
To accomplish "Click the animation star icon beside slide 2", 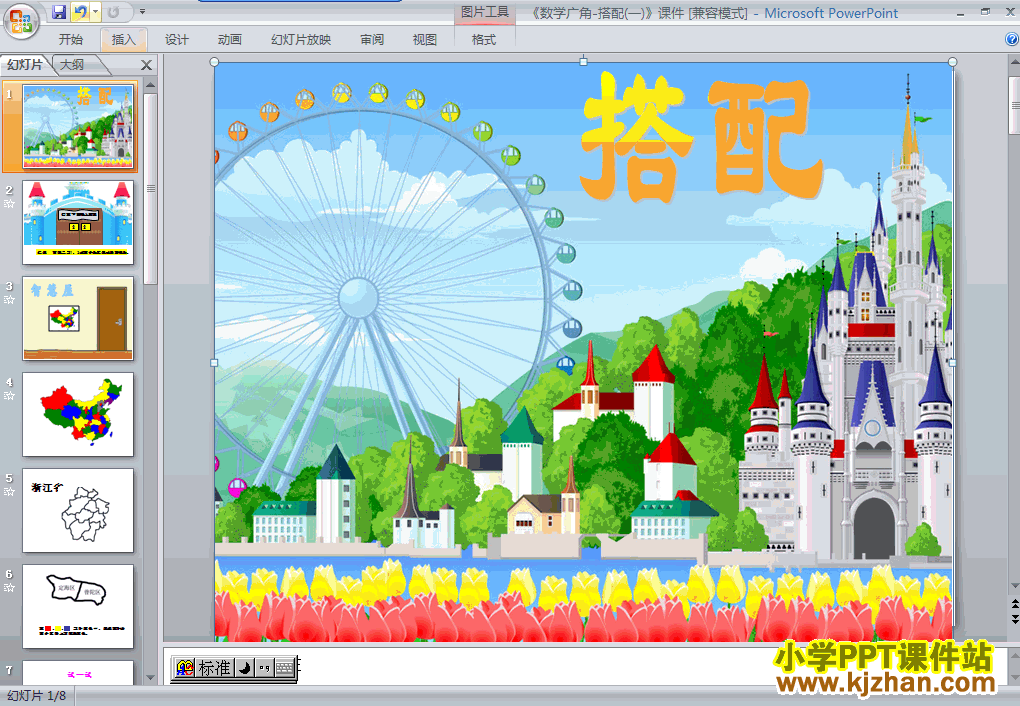I will click(9, 204).
